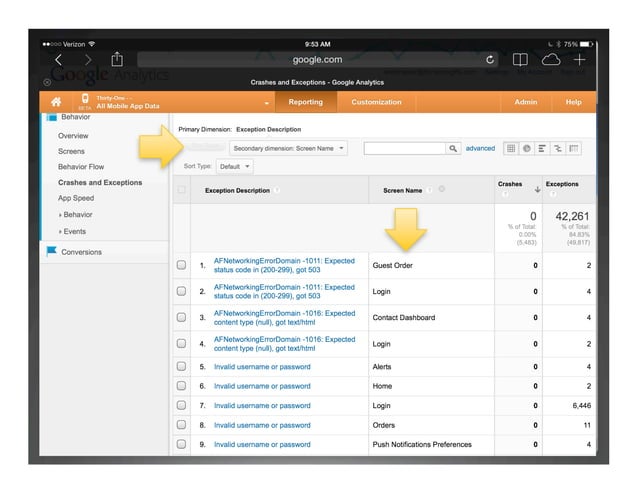Switch to data table view icon

pos(511,148)
